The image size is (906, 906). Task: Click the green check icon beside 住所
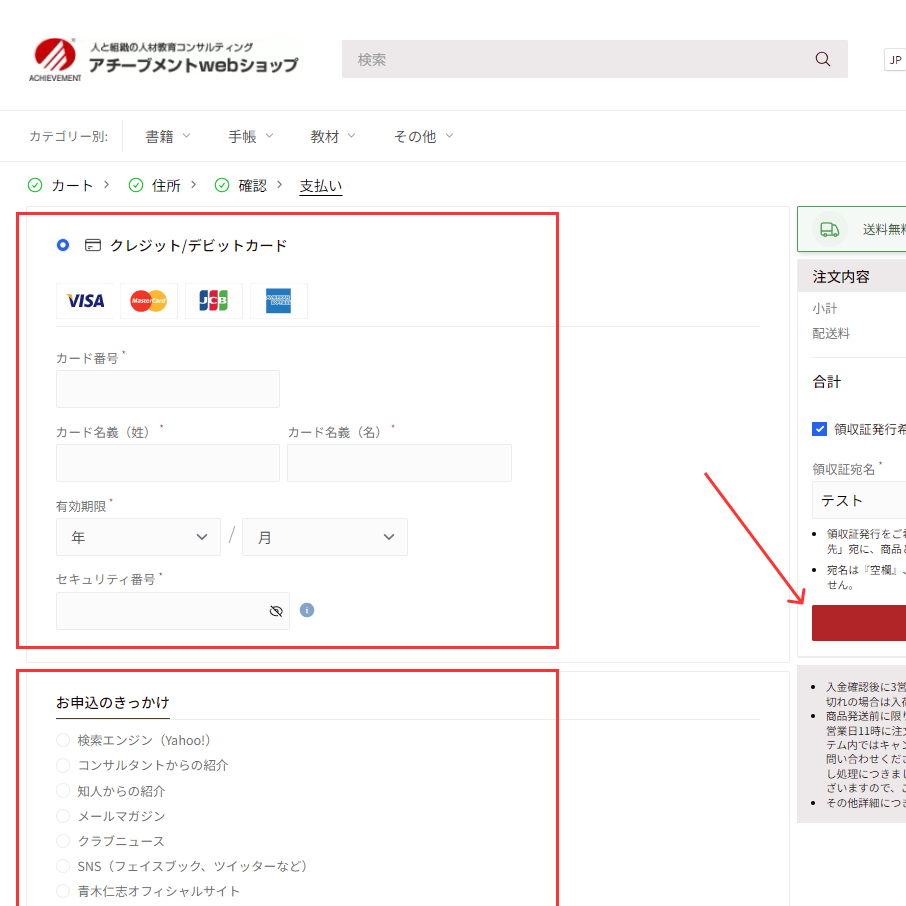pos(136,185)
